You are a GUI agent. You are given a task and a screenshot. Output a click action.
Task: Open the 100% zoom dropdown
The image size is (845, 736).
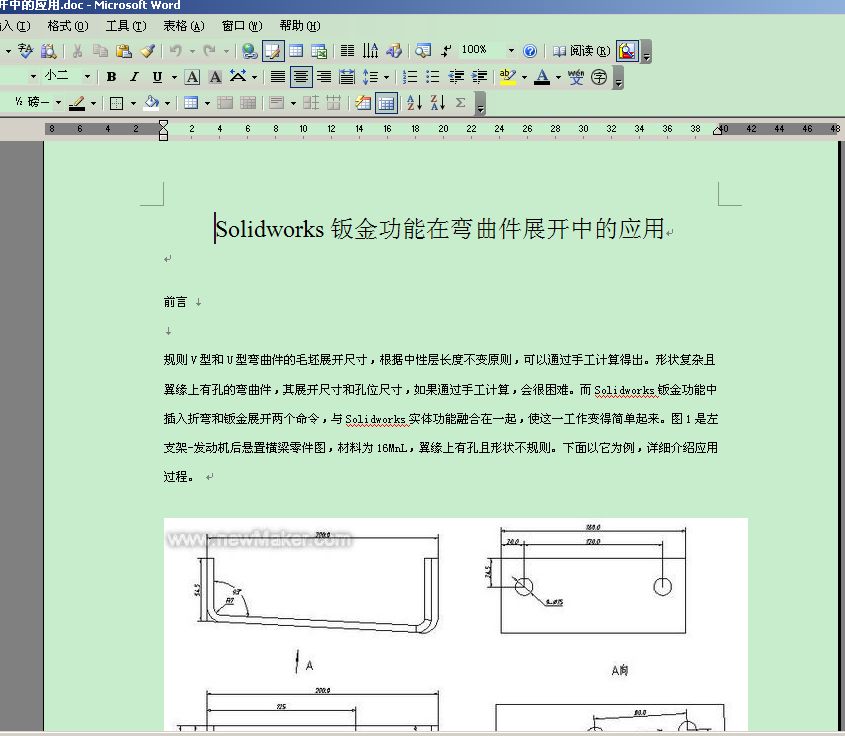(x=511, y=51)
